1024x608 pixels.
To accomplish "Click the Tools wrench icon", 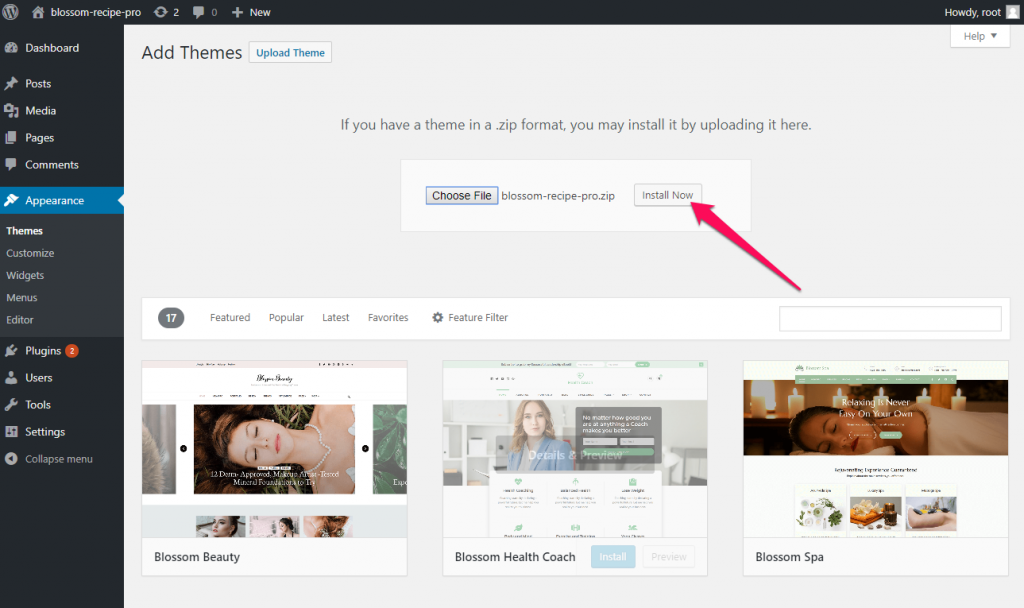I will pos(11,405).
